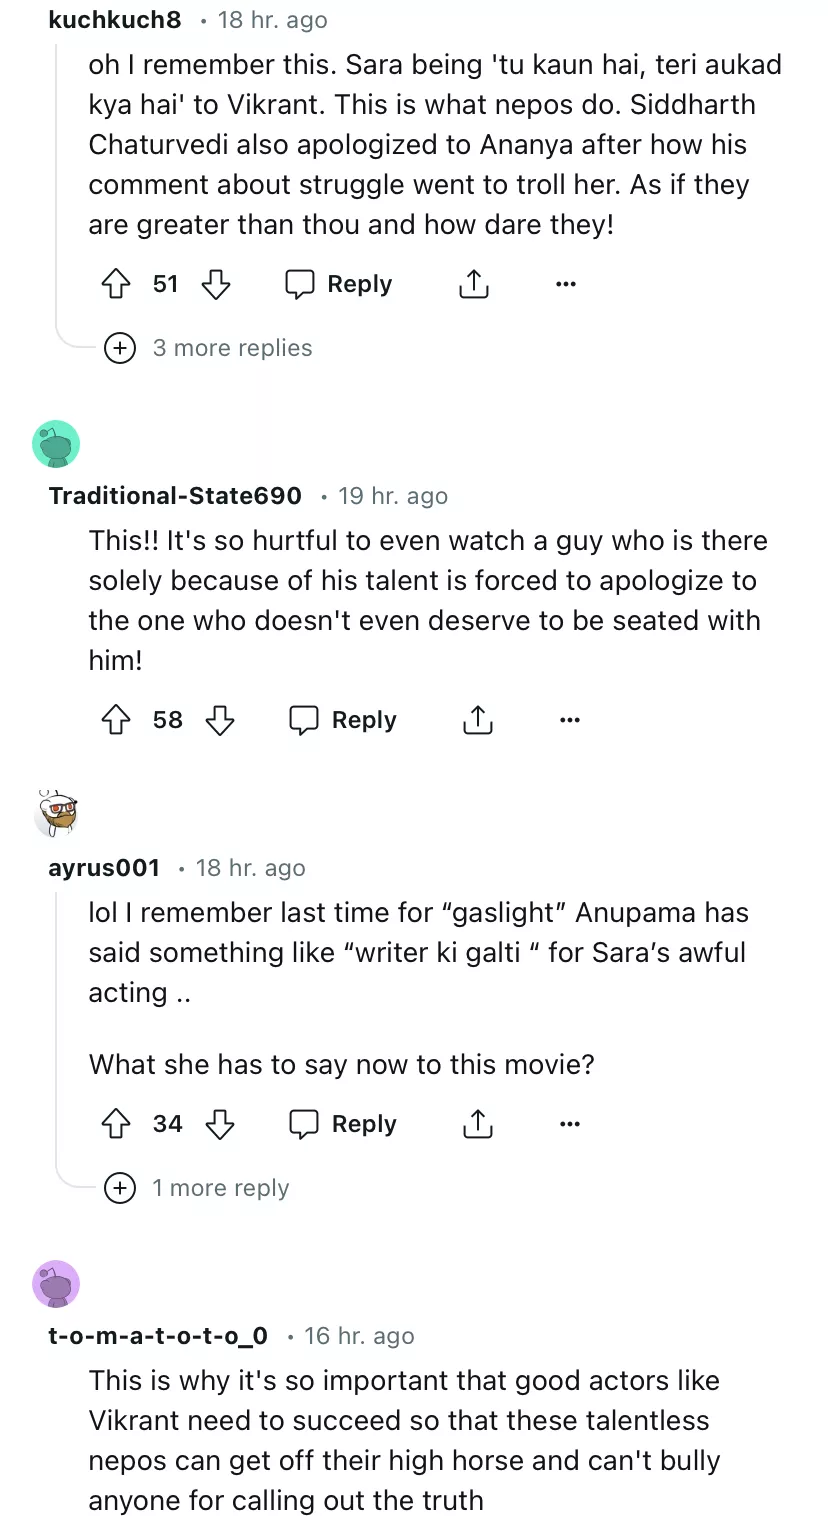Downvote ayrus001's comment
828x1522 pixels.
click(219, 1125)
